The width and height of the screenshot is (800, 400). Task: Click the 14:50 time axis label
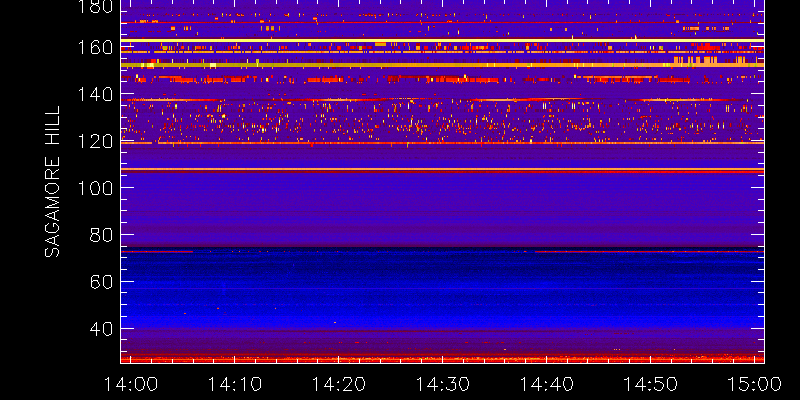tap(650, 384)
